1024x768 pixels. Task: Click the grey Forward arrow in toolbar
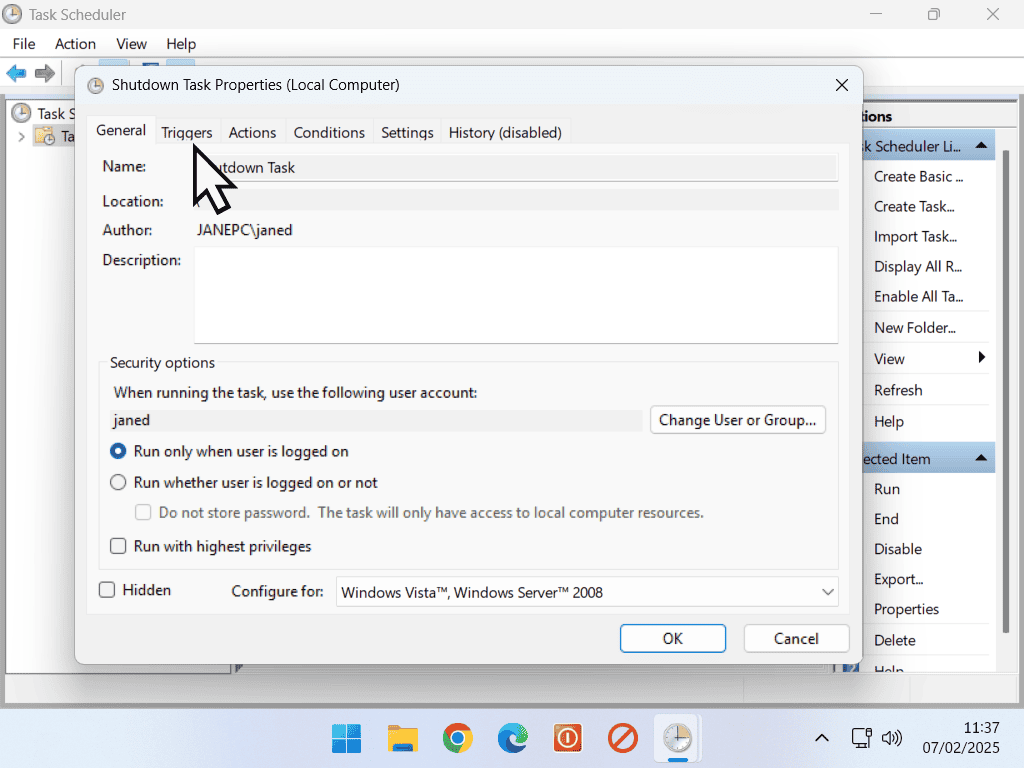44,73
